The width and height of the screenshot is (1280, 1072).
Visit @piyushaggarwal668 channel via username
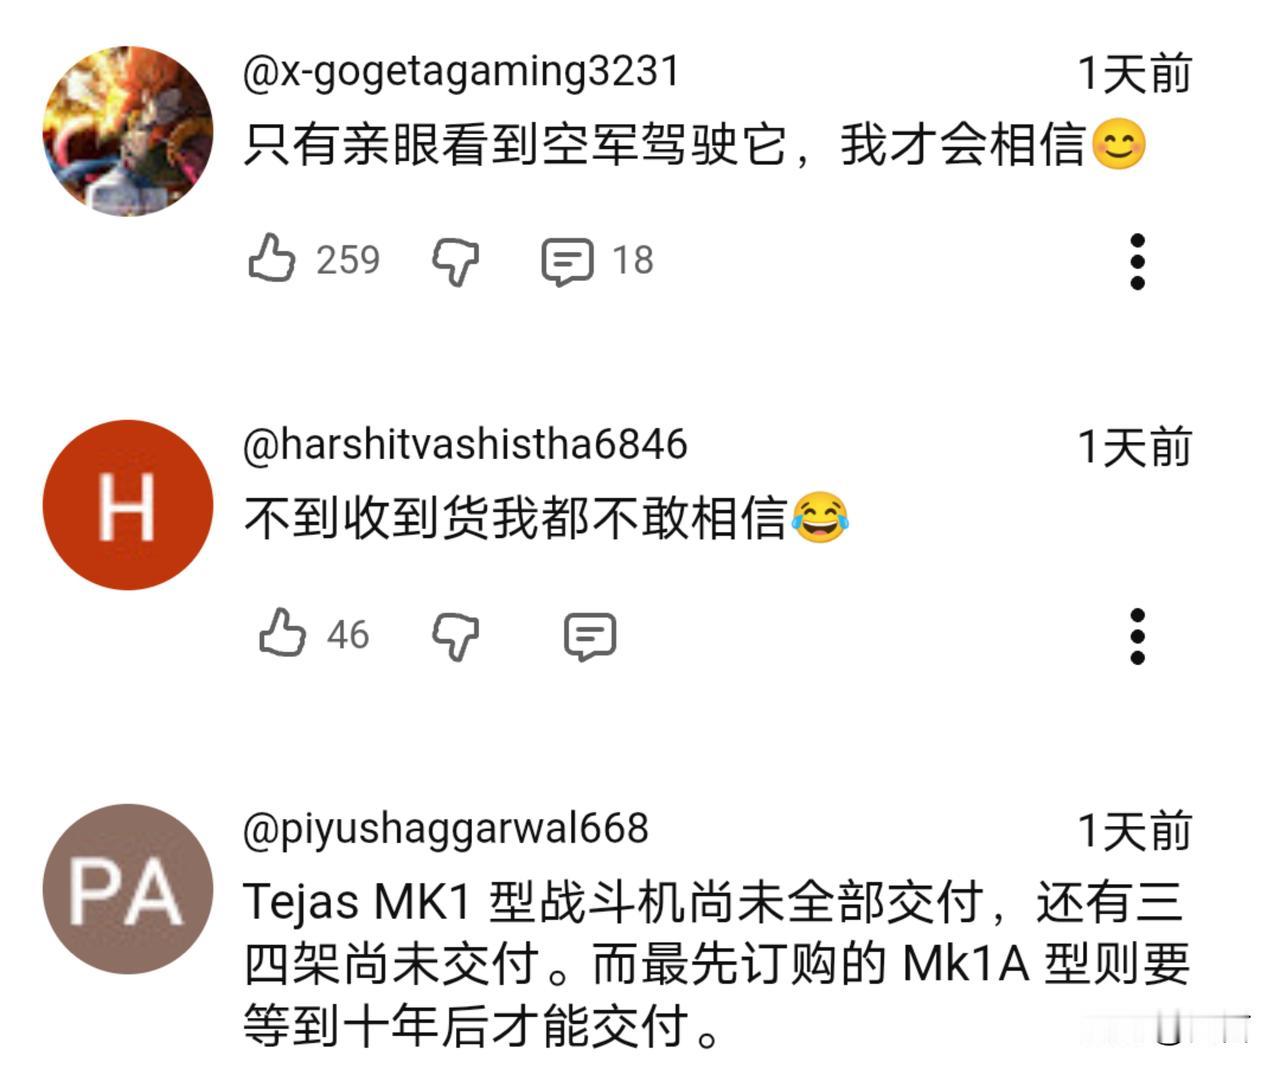coord(446,829)
